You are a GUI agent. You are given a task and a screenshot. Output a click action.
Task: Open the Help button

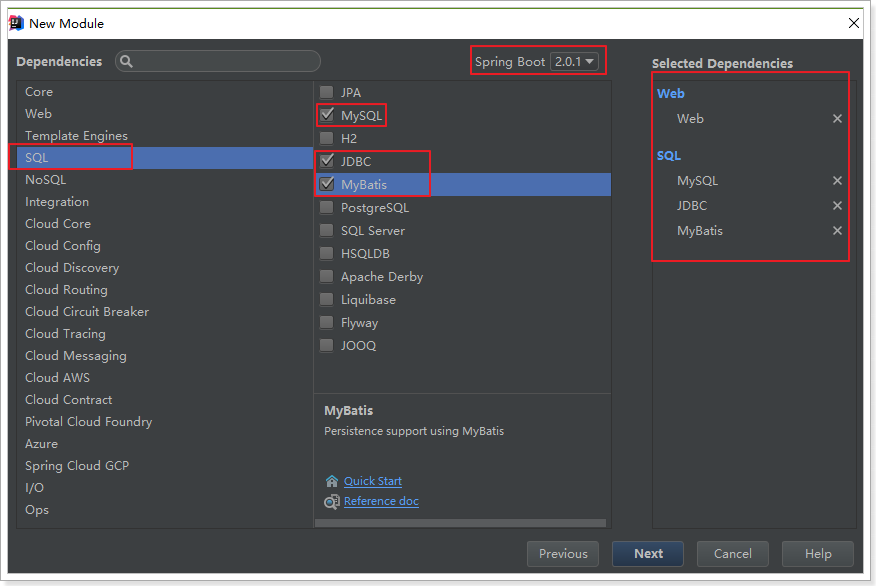click(818, 554)
